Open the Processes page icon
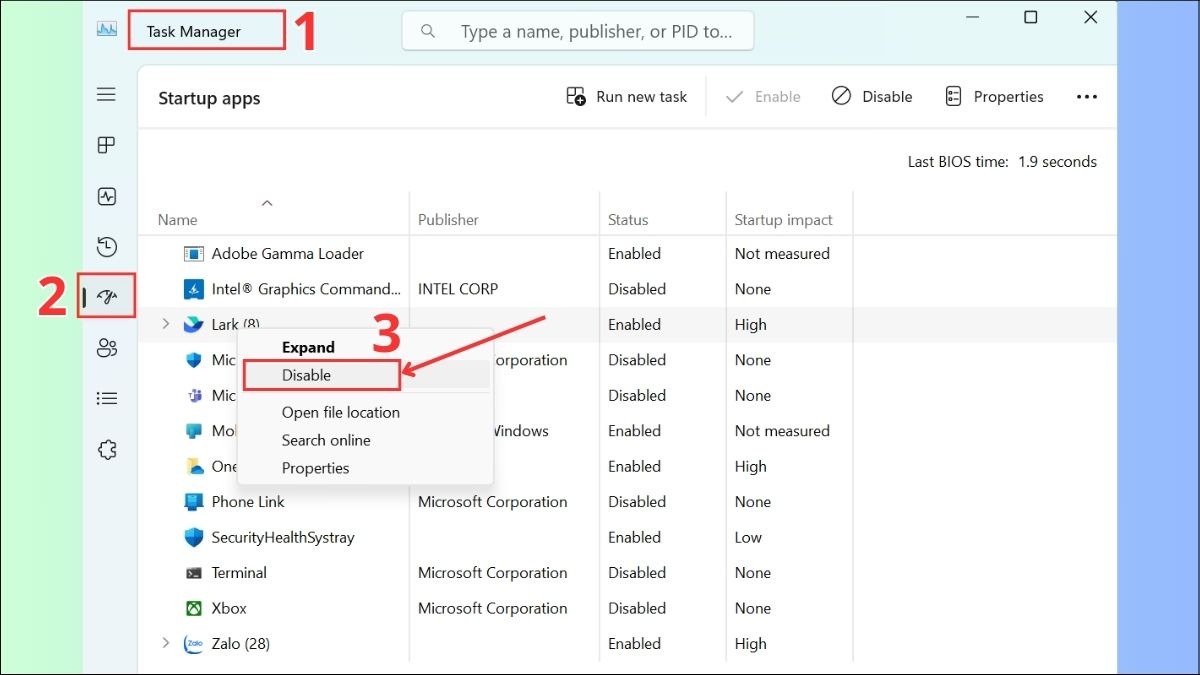1200x675 pixels. tap(106, 146)
